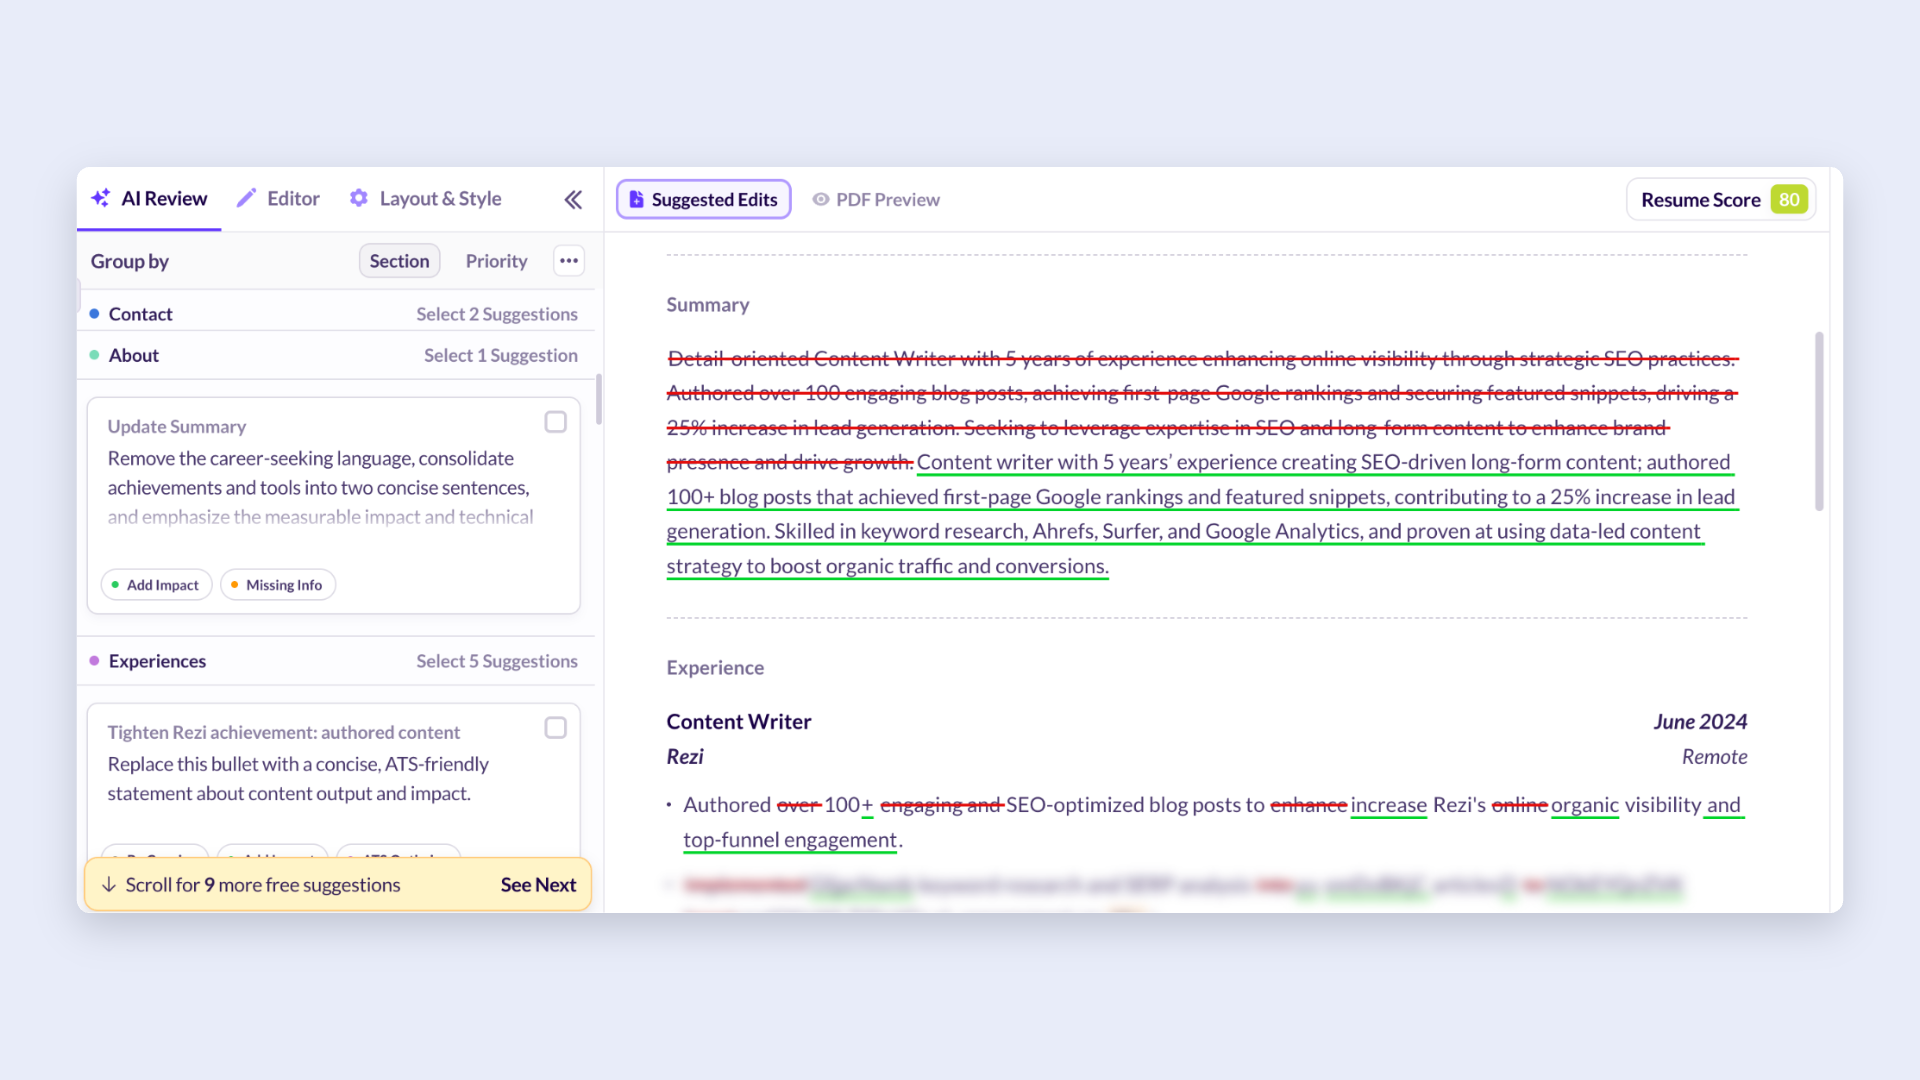Click the struck-through summary text

coord(1202,410)
